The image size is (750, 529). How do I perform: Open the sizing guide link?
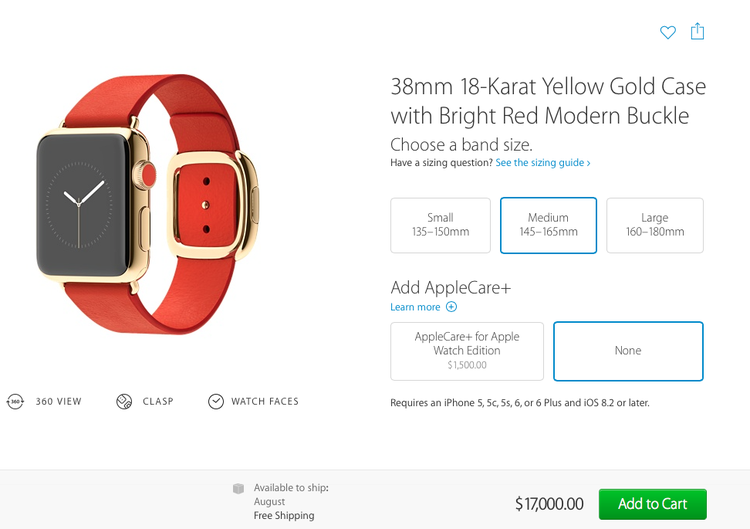click(543, 163)
